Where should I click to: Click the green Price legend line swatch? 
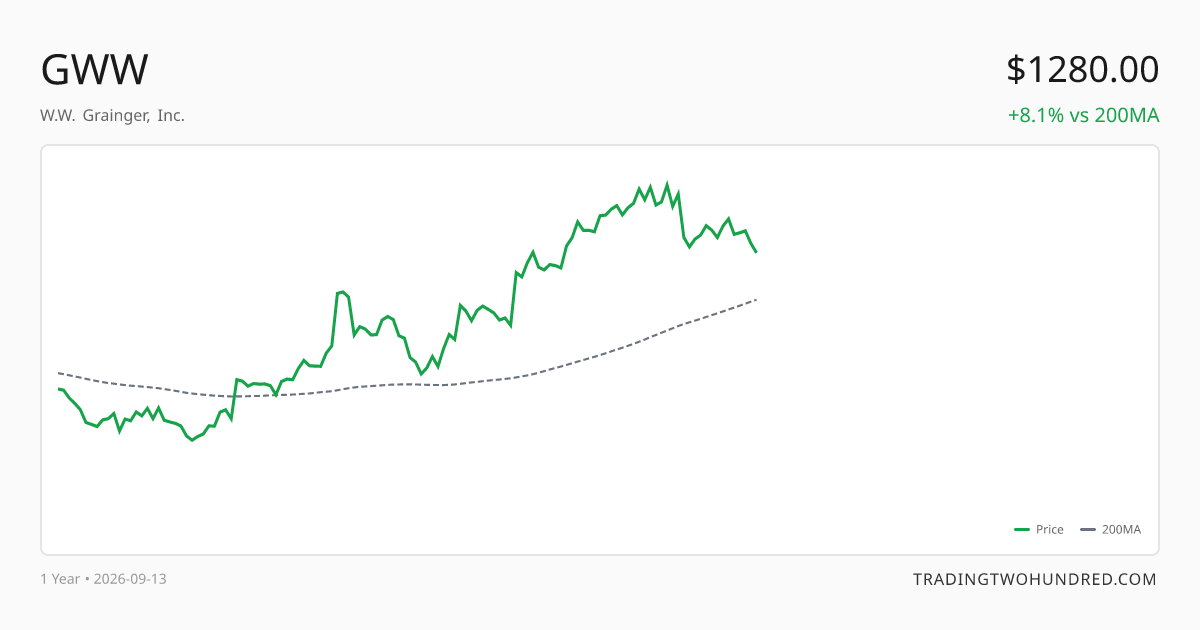point(1022,530)
